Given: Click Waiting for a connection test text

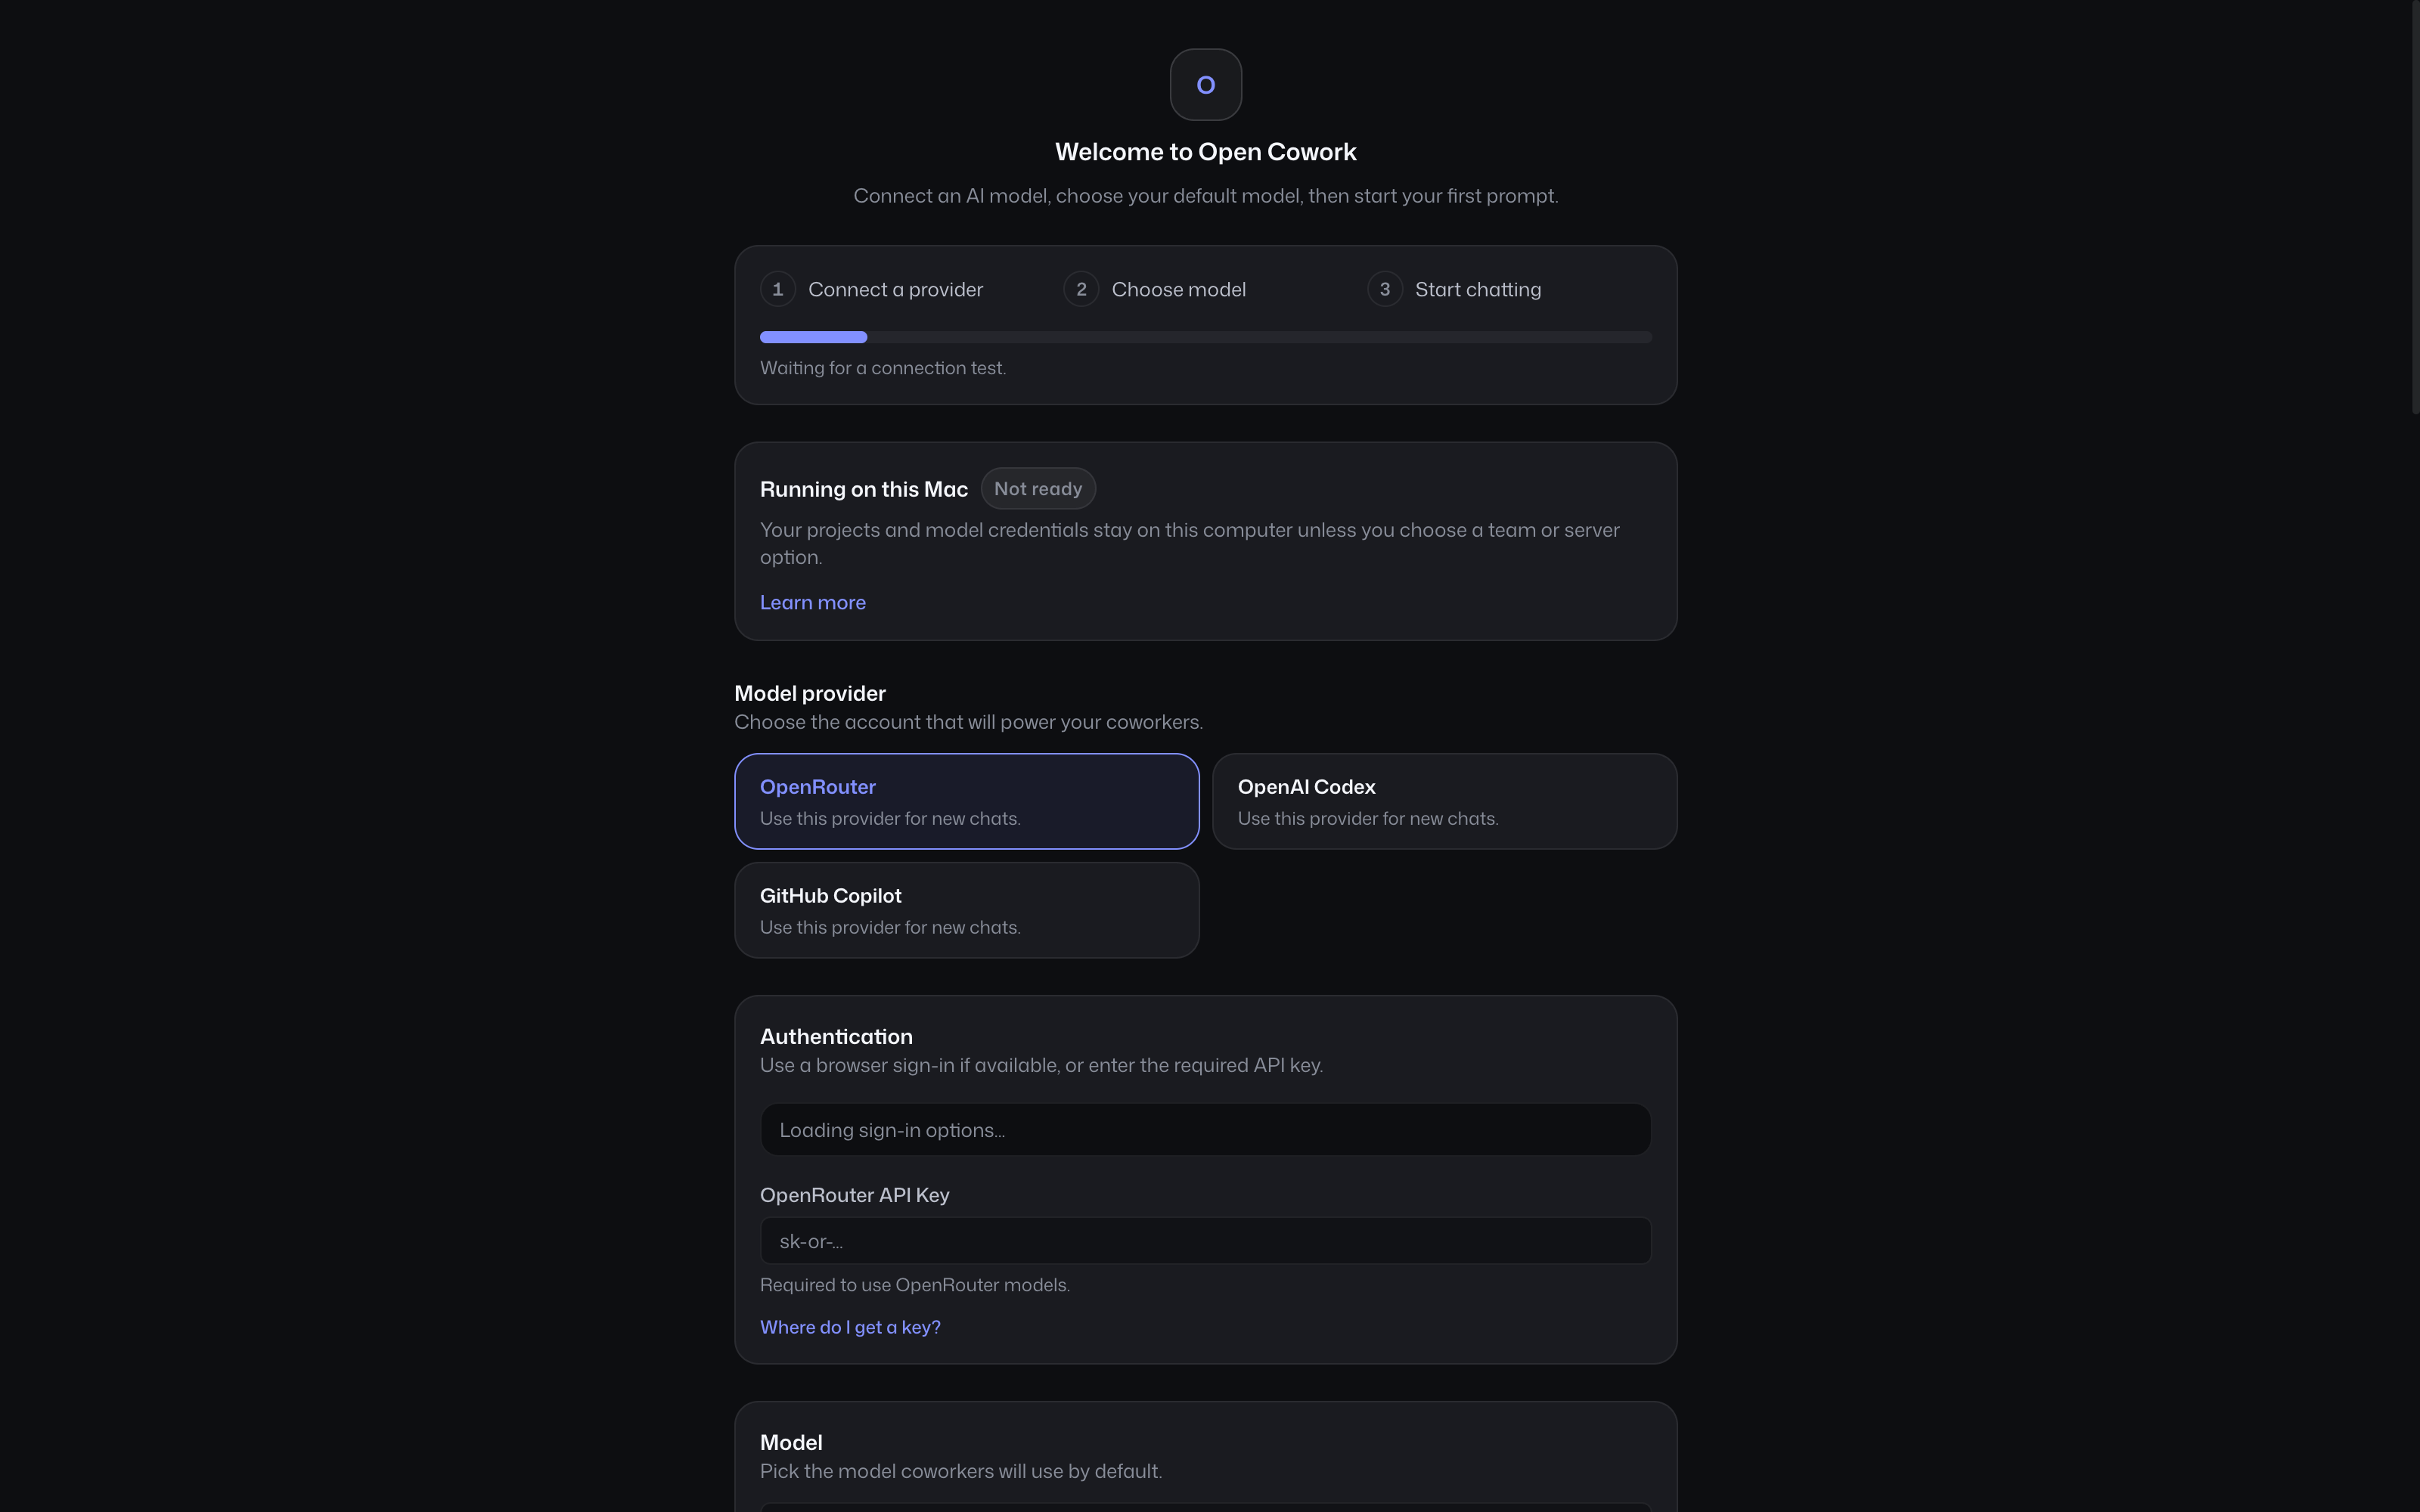Looking at the screenshot, I should 883,368.
